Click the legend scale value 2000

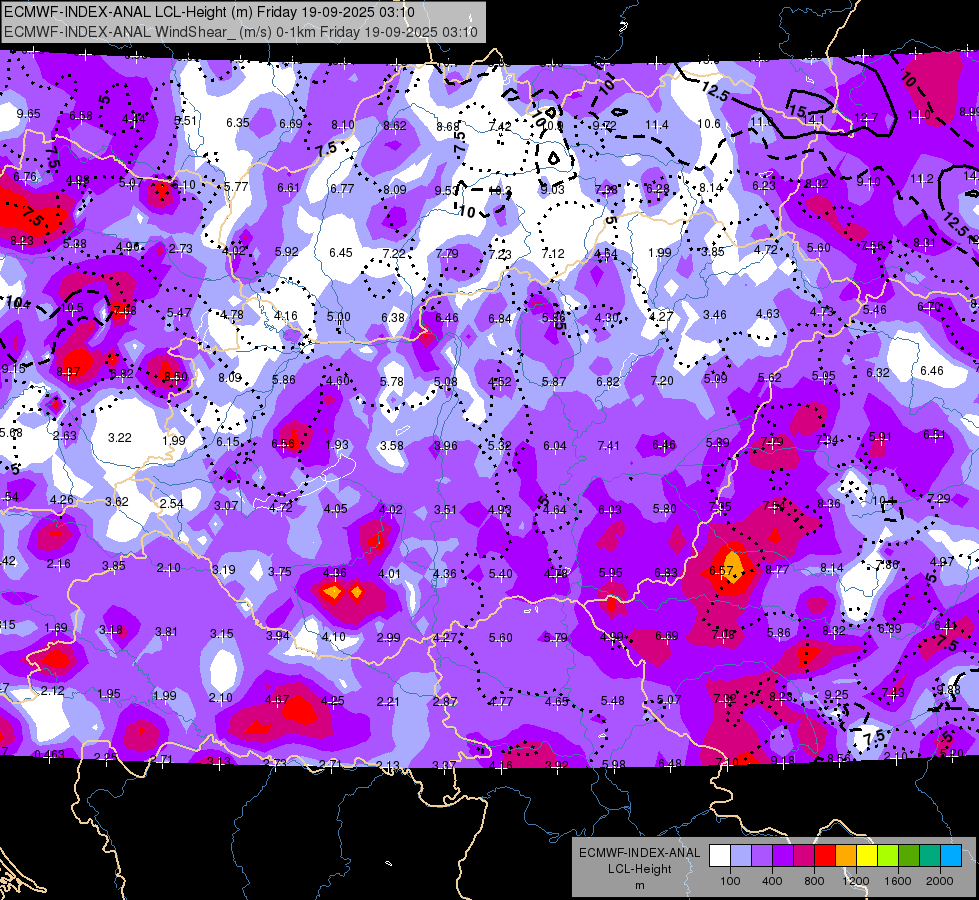point(940,881)
